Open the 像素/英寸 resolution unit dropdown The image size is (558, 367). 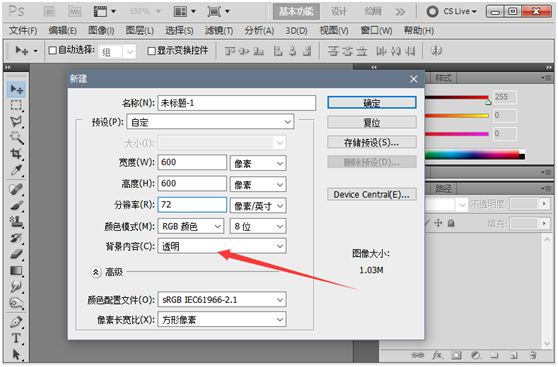click(x=258, y=205)
